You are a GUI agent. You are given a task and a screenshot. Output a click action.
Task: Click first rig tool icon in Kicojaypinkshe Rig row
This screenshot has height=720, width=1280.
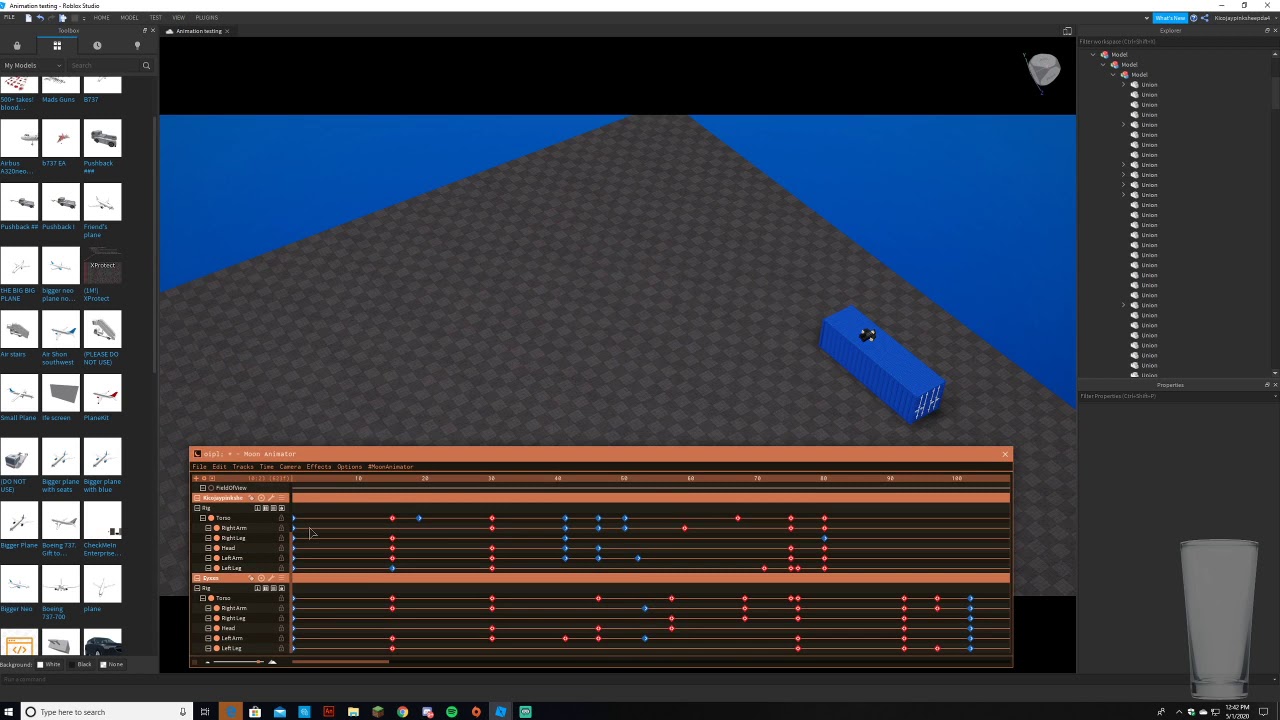click(257, 508)
